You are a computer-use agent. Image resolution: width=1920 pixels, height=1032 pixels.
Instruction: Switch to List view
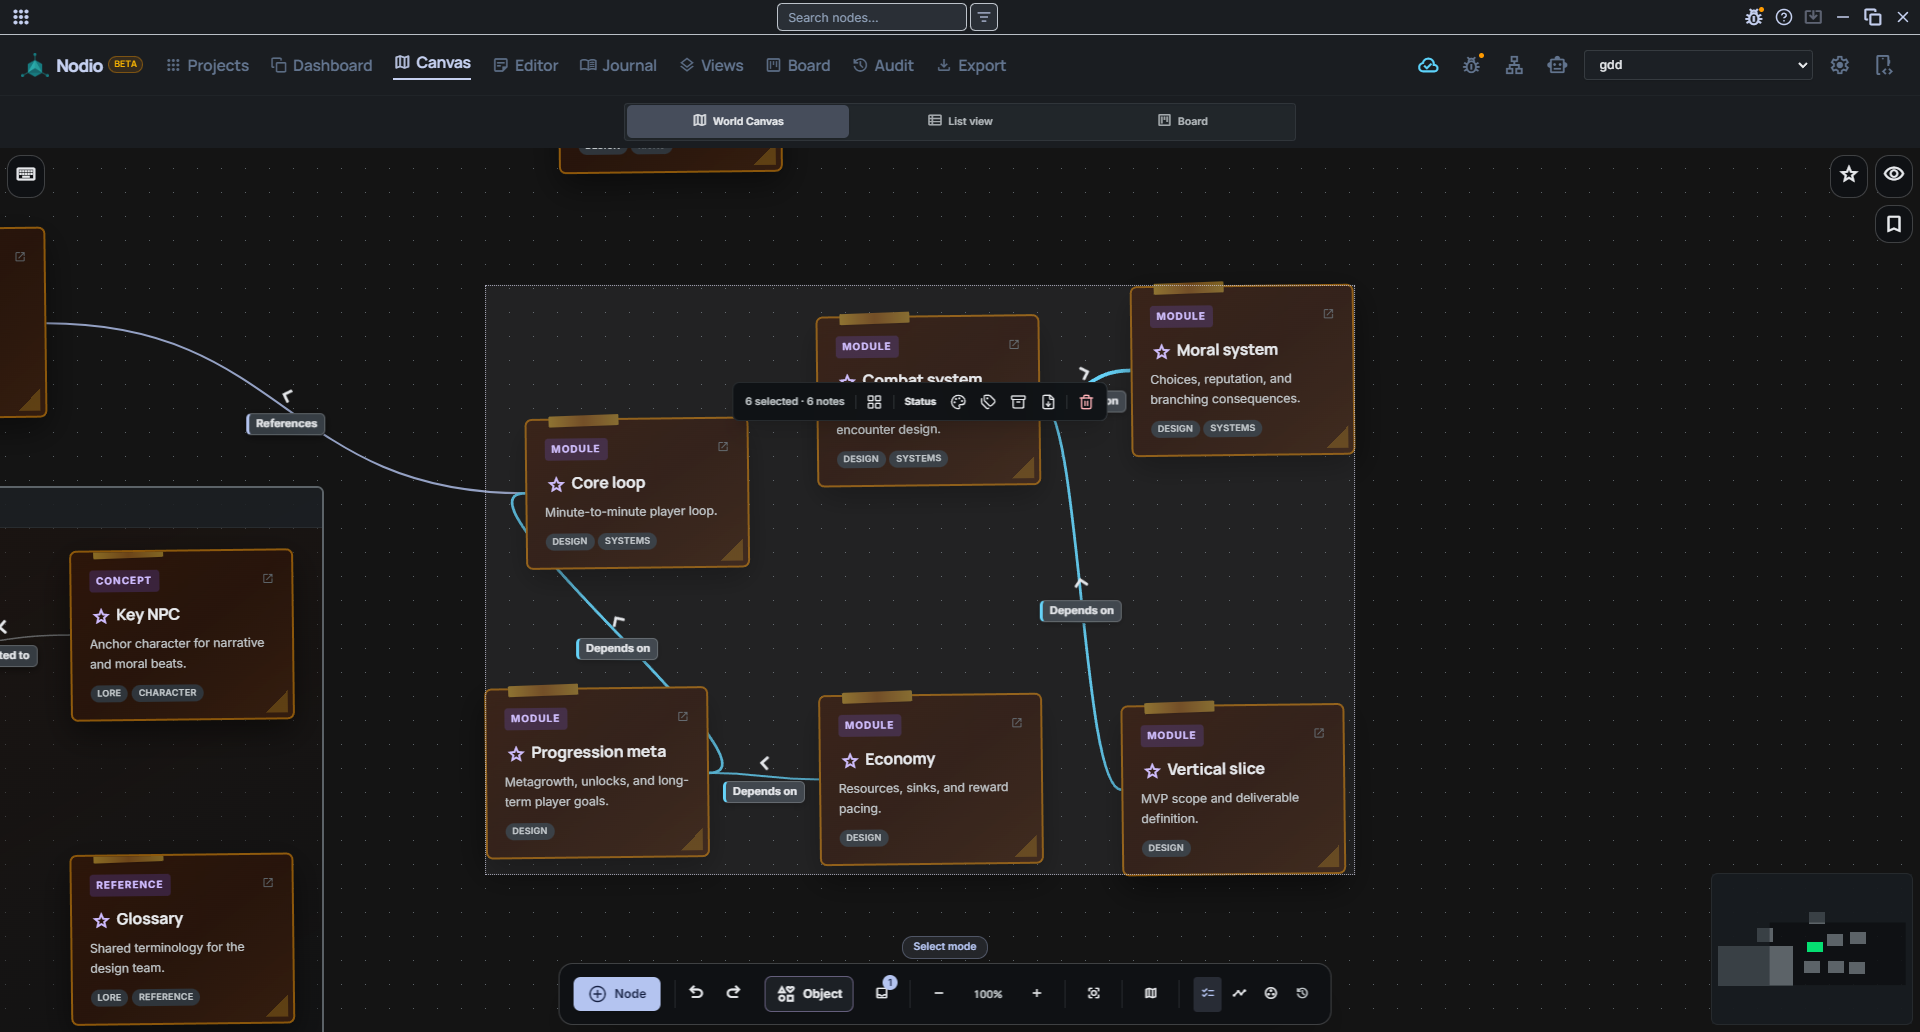[960, 121]
